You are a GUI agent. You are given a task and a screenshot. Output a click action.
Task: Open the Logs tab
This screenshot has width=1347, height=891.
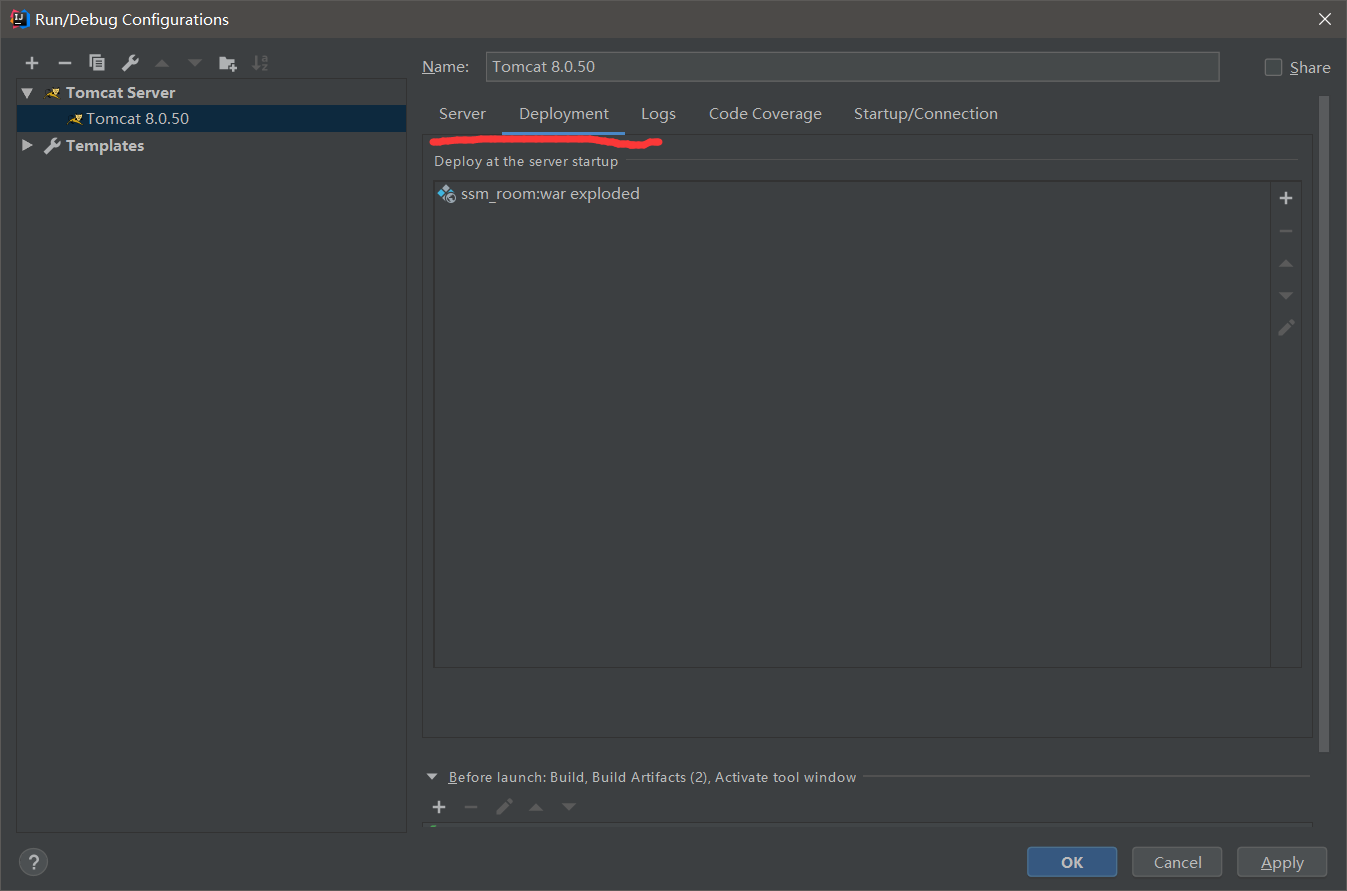[x=658, y=114]
